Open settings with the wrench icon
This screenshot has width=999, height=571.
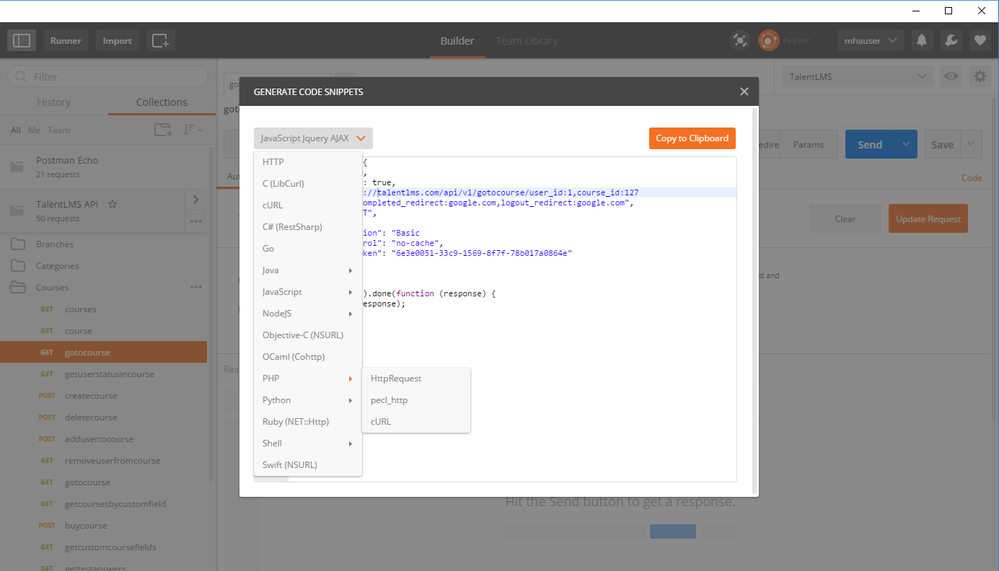coord(950,41)
